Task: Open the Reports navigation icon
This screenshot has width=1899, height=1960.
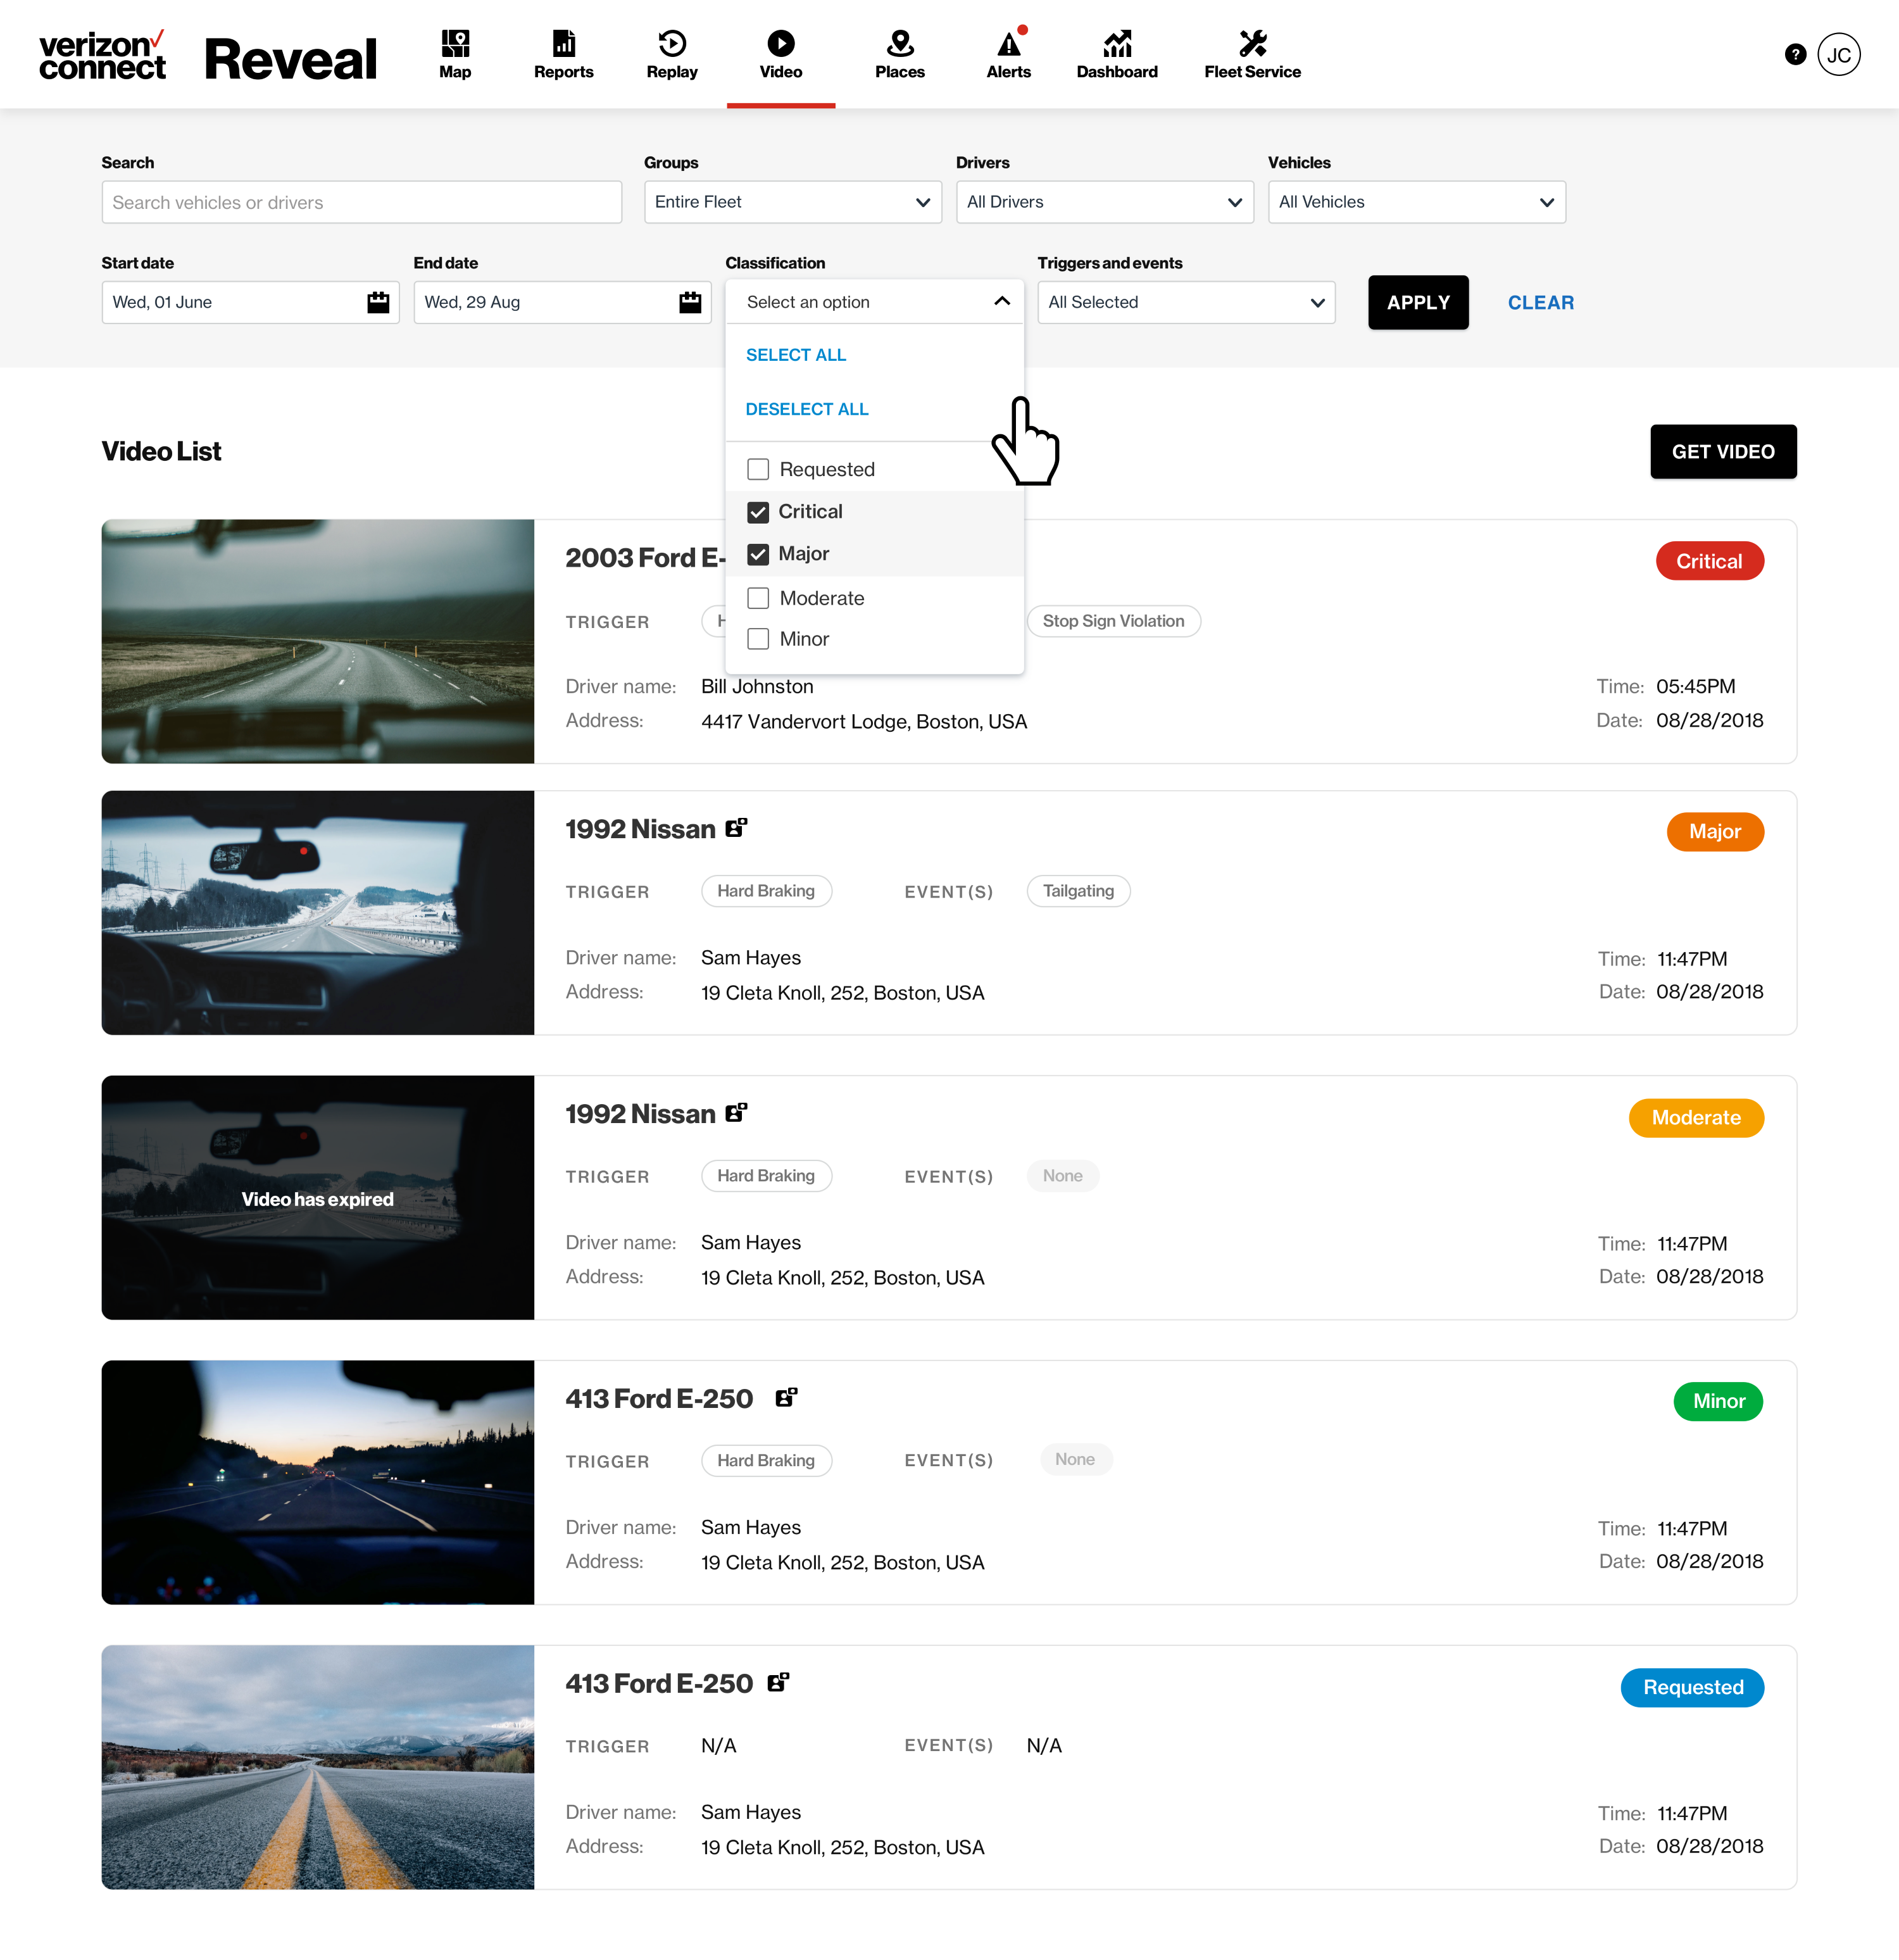Action: point(563,54)
